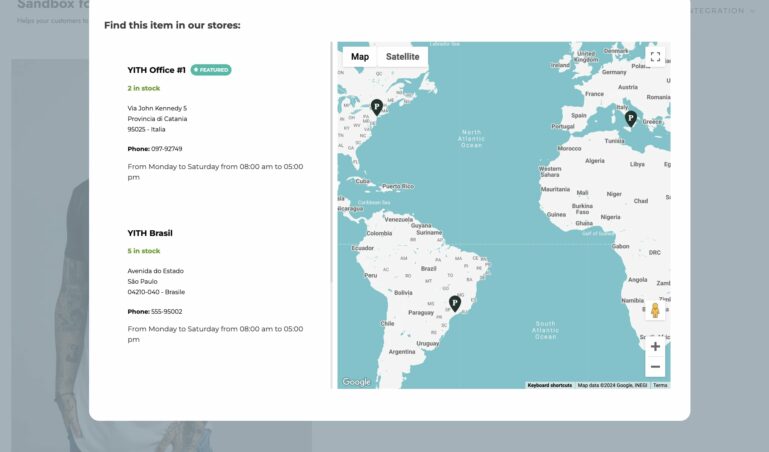Screen dimensions: 769x452
Task: Open the Google logo link on map
Action: (357, 382)
